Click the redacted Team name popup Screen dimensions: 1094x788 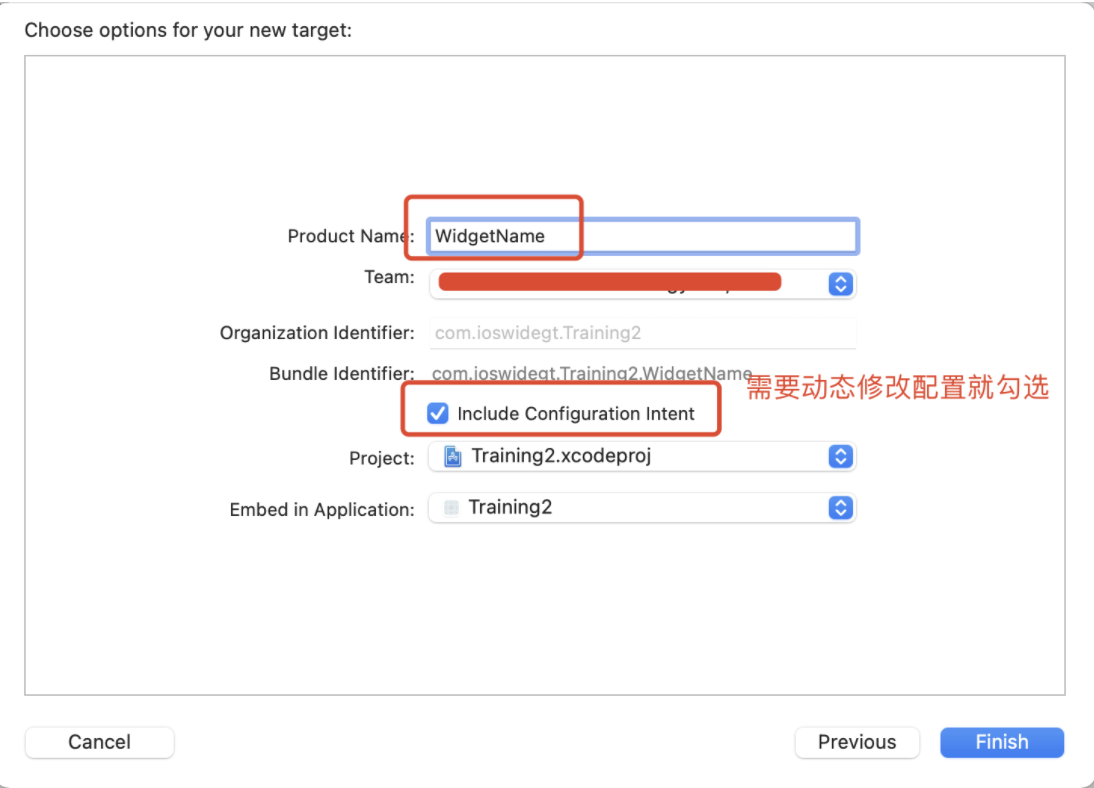click(642, 284)
